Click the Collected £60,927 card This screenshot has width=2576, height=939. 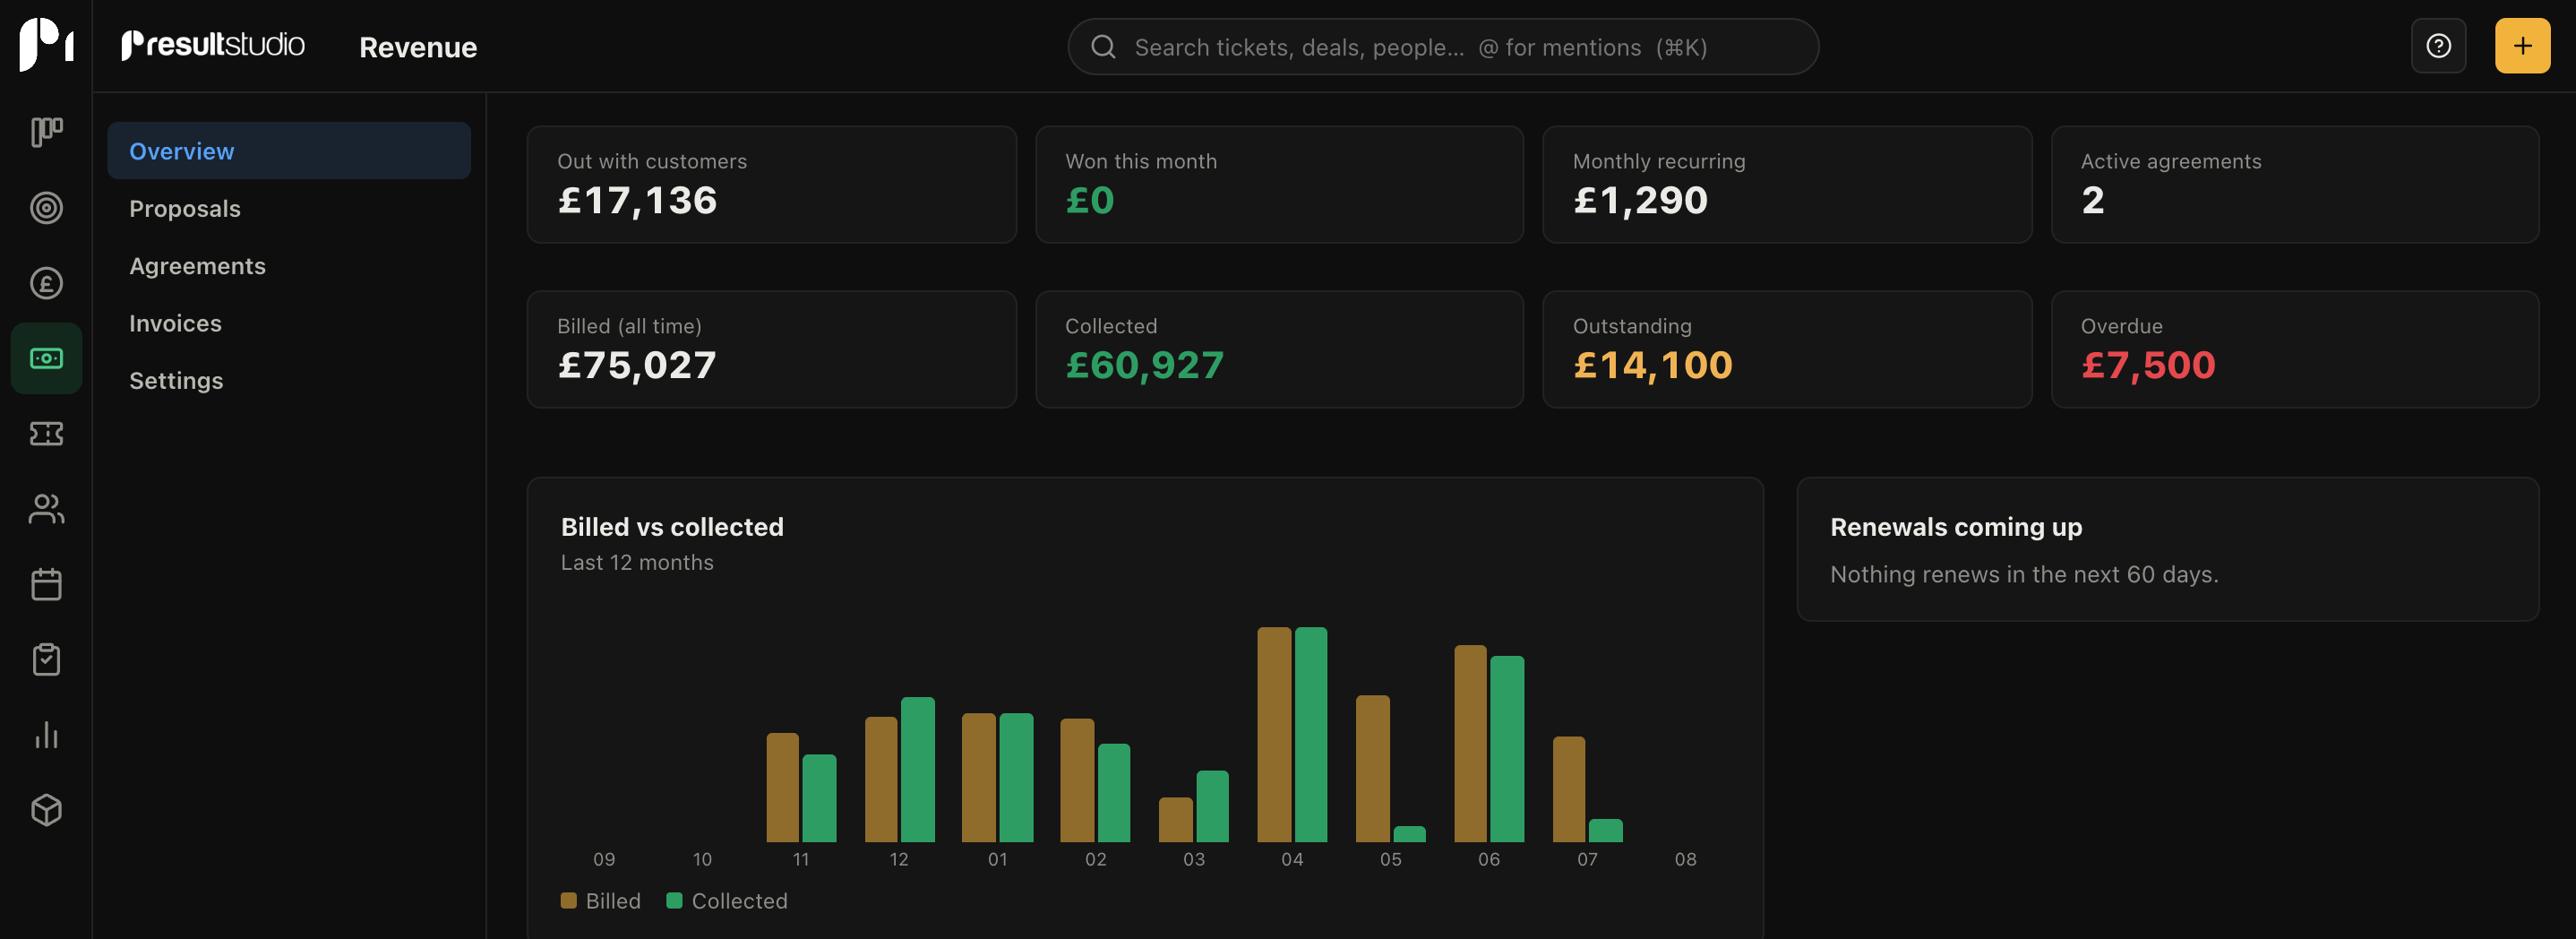[x=1279, y=349]
